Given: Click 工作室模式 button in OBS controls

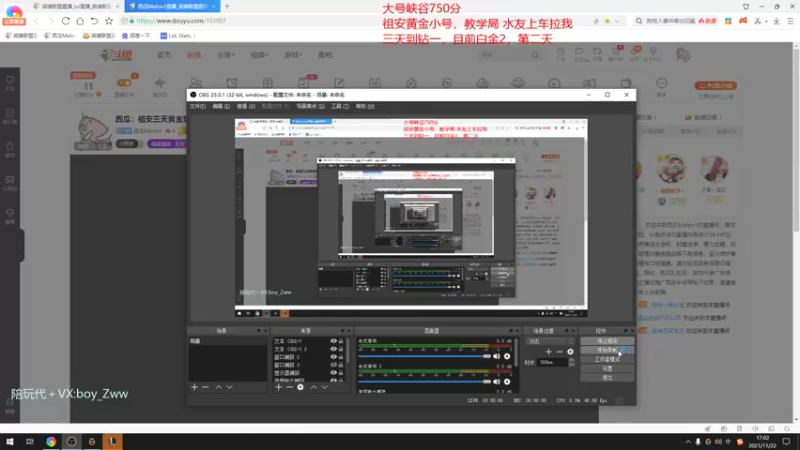Looking at the screenshot, I should tap(607, 359).
